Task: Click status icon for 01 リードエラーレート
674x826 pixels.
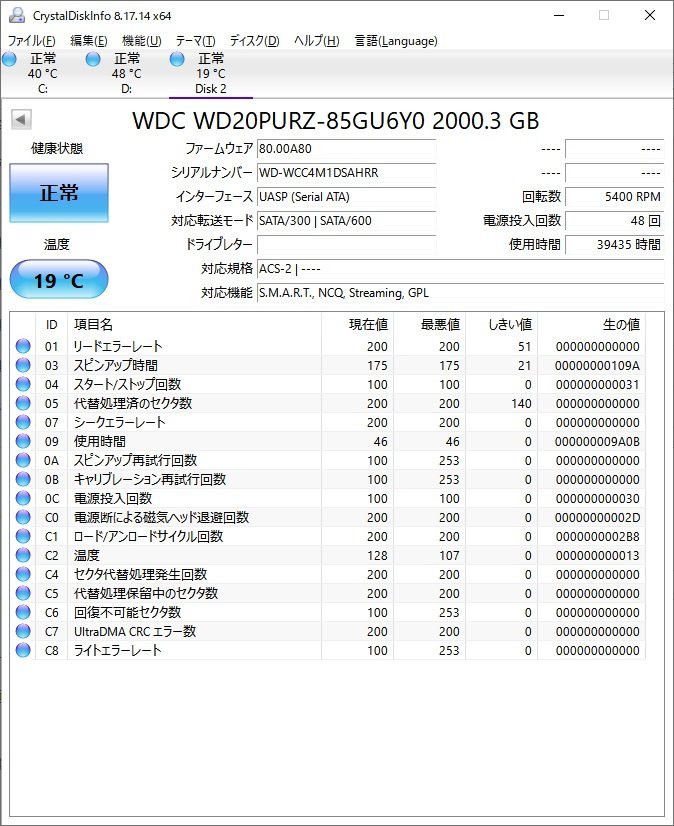Action: [23, 346]
